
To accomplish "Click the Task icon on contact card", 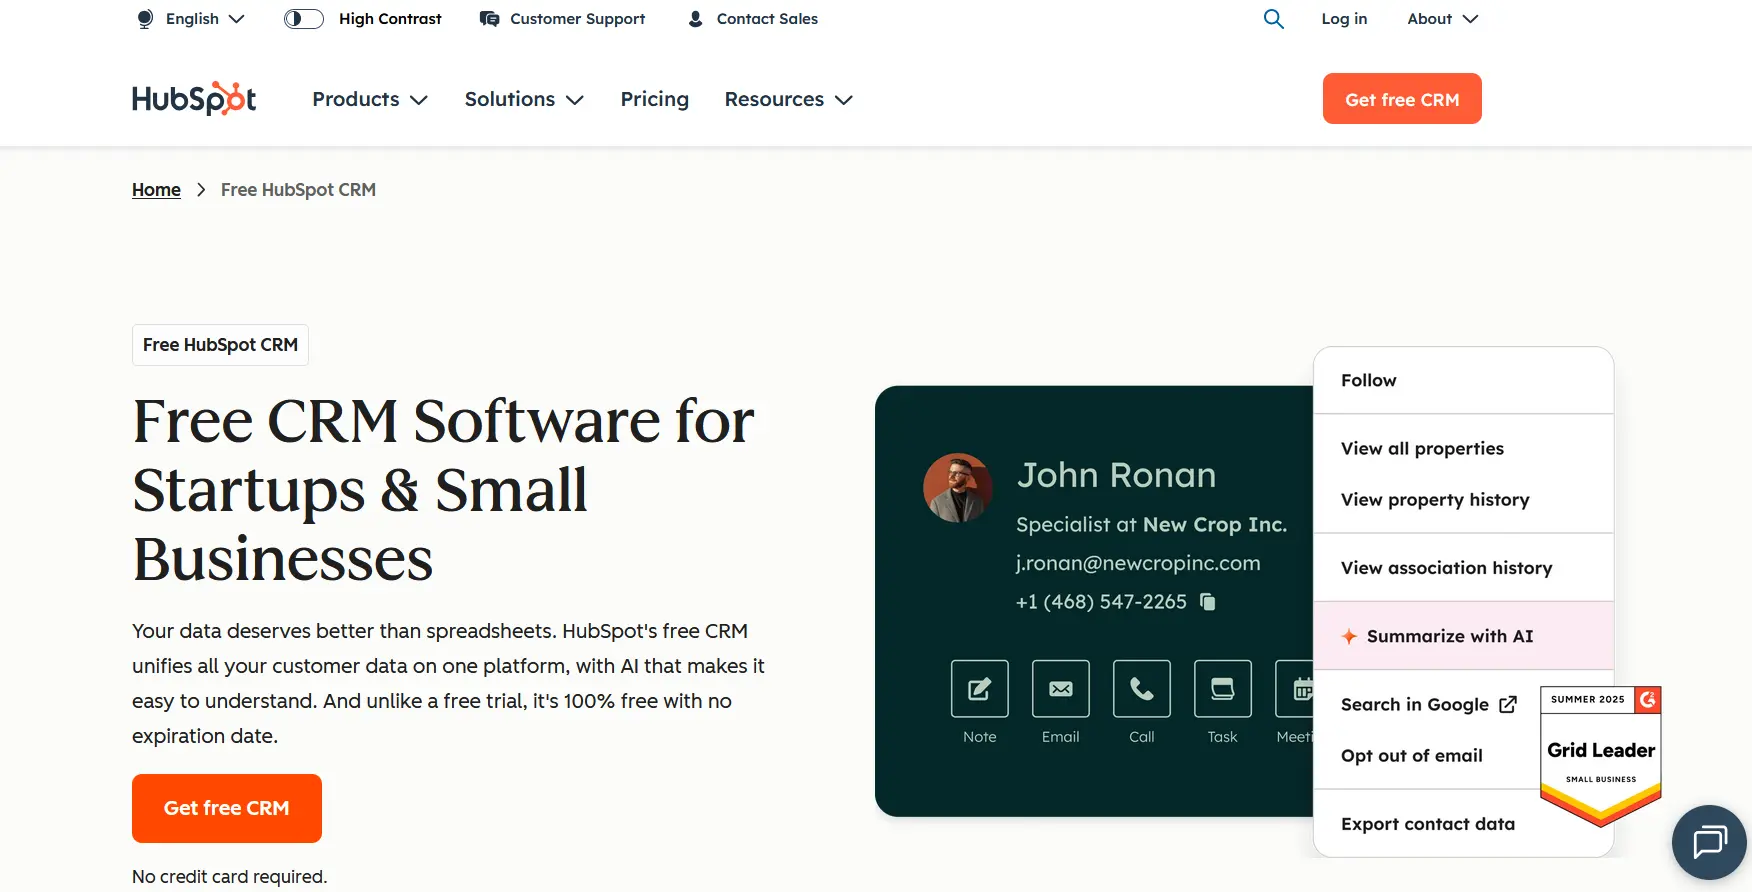I will click(1223, 688).
